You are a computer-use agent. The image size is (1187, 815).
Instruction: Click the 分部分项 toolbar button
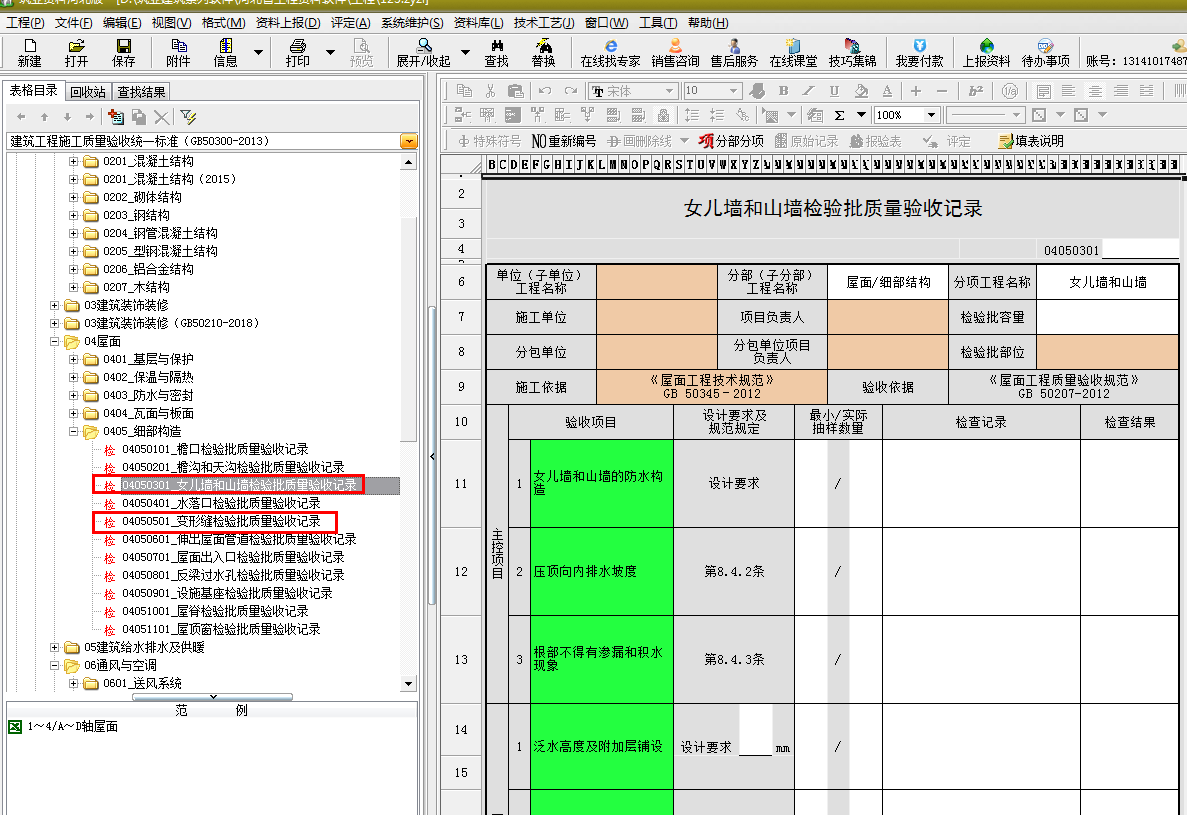731,141
